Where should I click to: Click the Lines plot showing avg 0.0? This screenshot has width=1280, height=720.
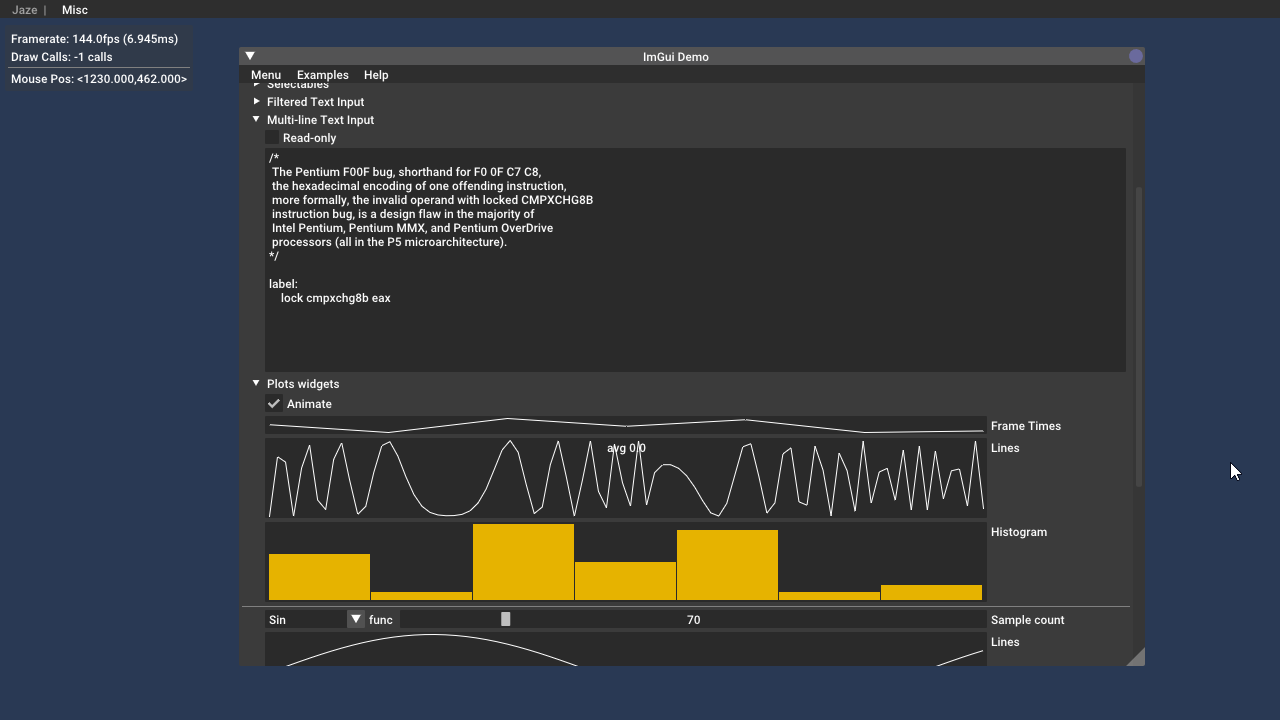(x=625, y=478)
